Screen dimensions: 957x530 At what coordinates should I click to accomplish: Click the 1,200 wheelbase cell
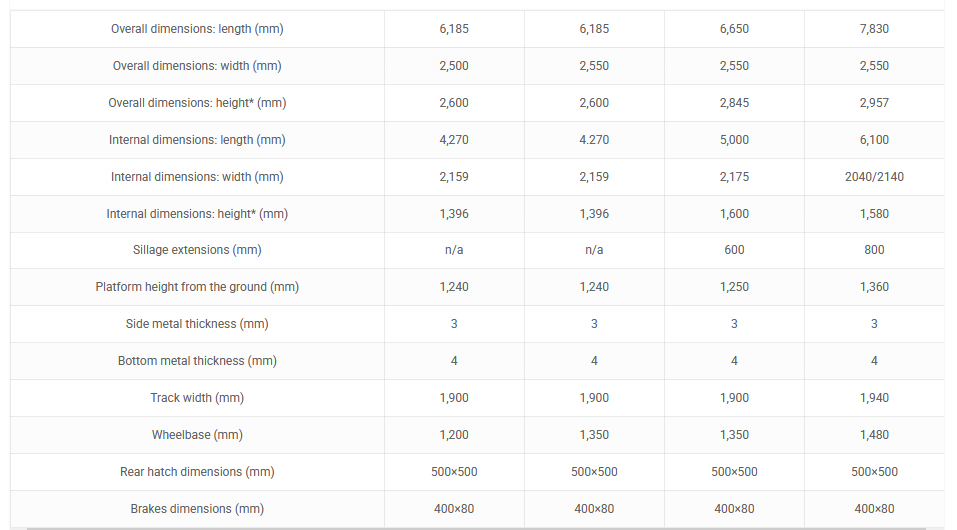[454, 435]
